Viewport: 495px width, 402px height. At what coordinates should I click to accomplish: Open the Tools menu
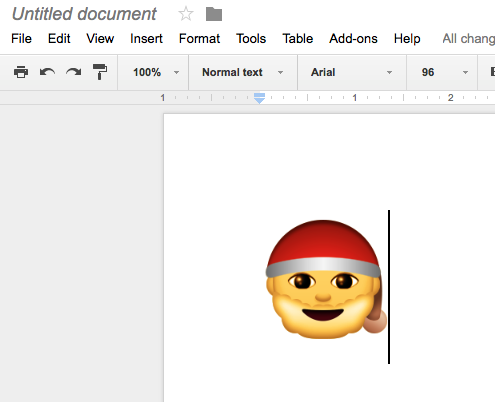point(251,39)
